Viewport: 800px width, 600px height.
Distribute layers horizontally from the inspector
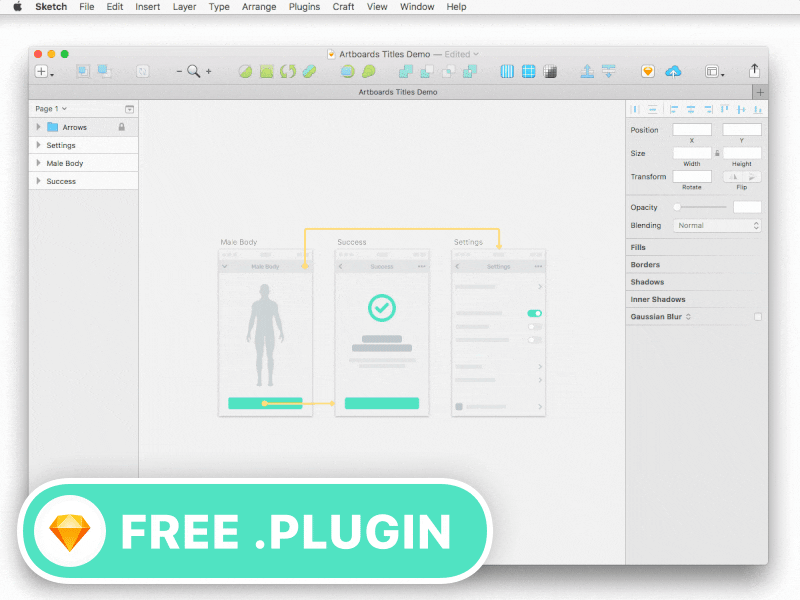pyautogui.click(x=635, y=110)
